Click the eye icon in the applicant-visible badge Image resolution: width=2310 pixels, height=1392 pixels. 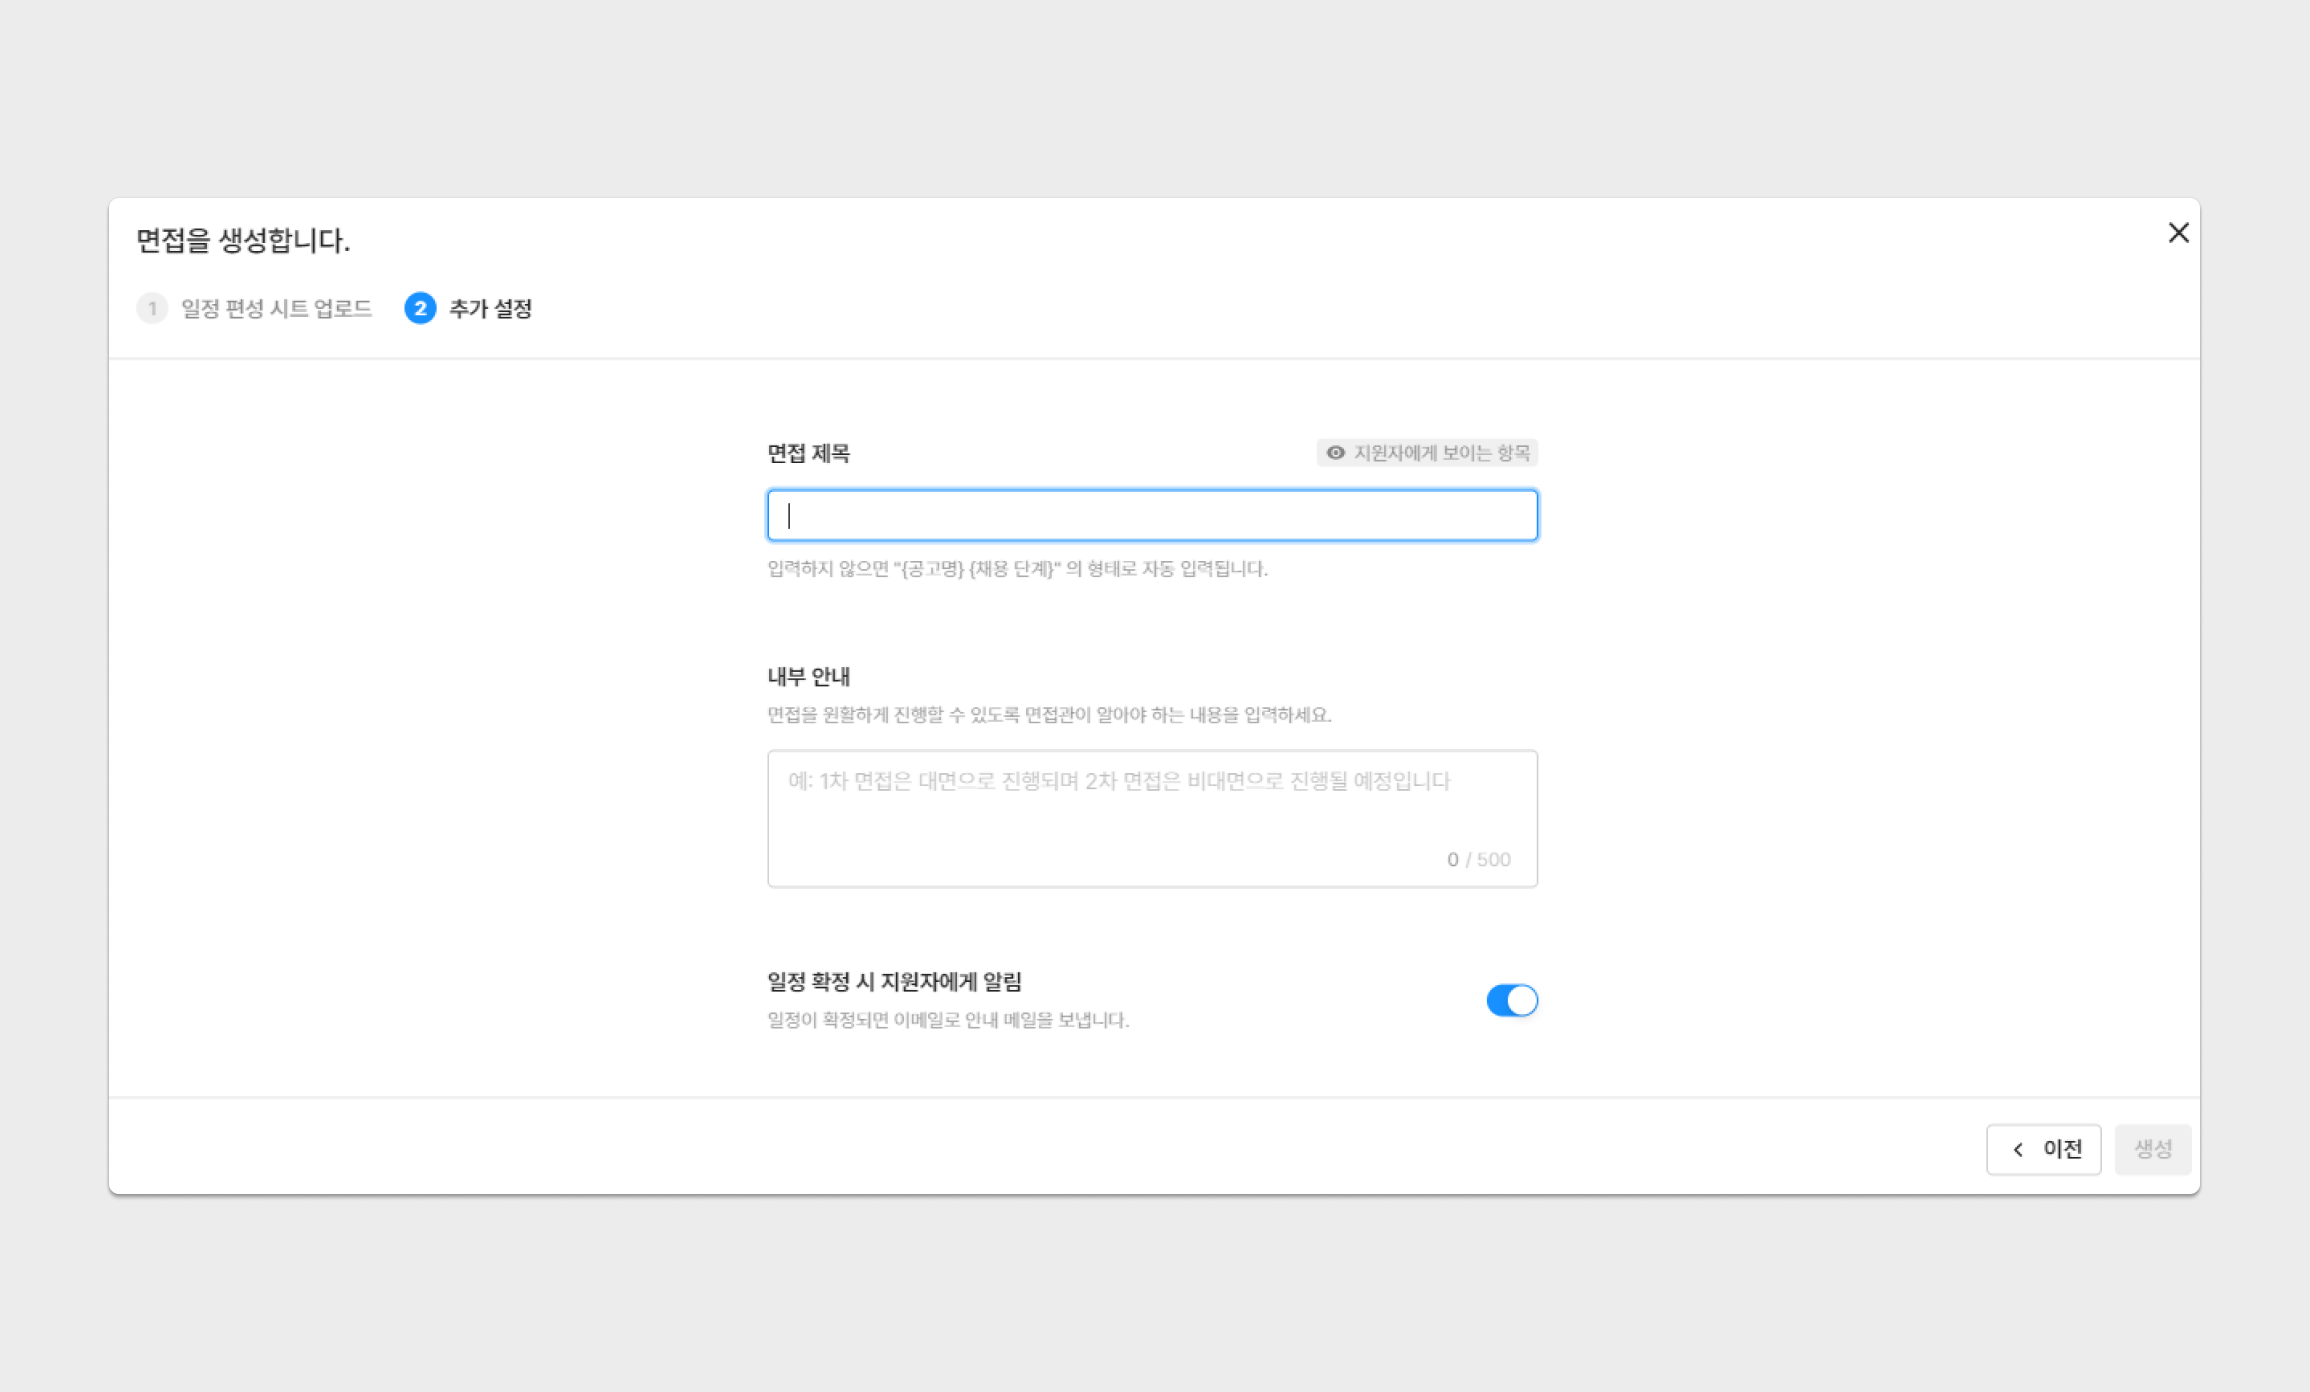tap(1335, 453)
